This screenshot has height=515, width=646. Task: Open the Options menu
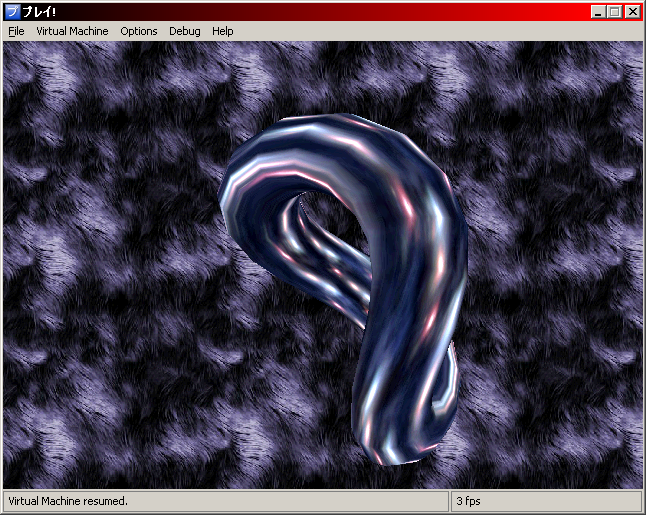click(139, 31)
